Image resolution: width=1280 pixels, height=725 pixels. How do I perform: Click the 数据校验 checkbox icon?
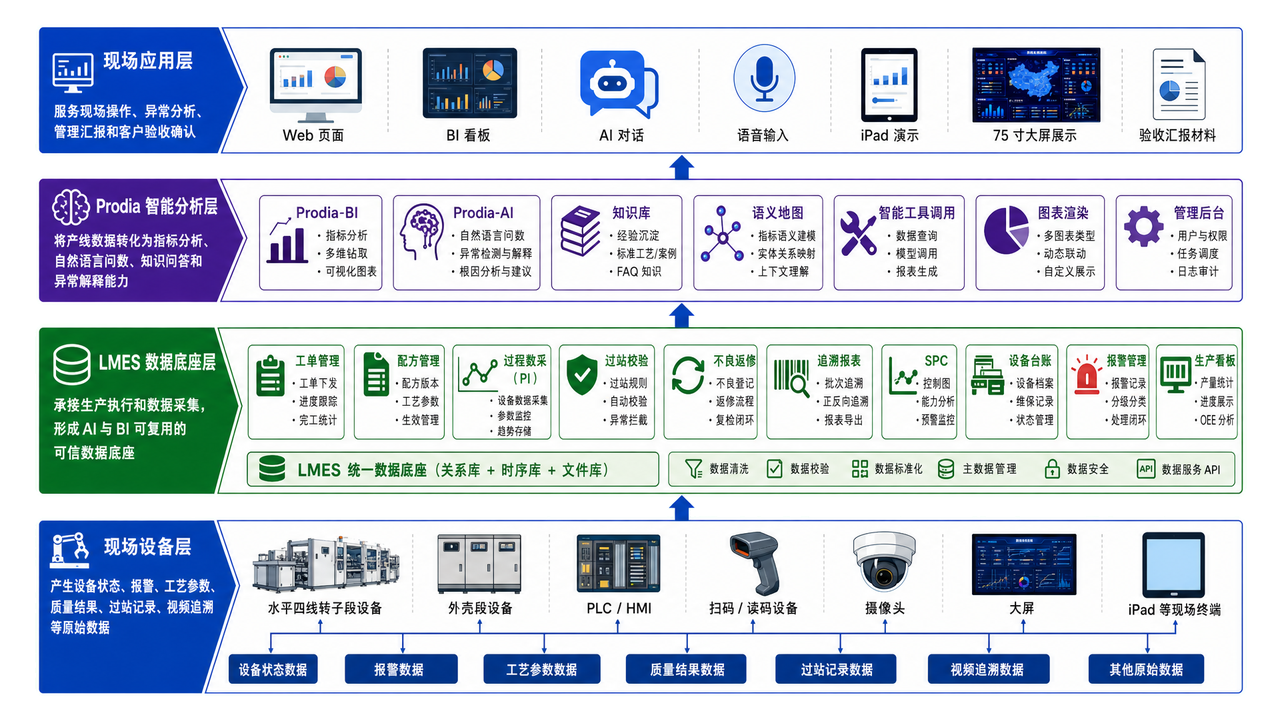point(775,469)
